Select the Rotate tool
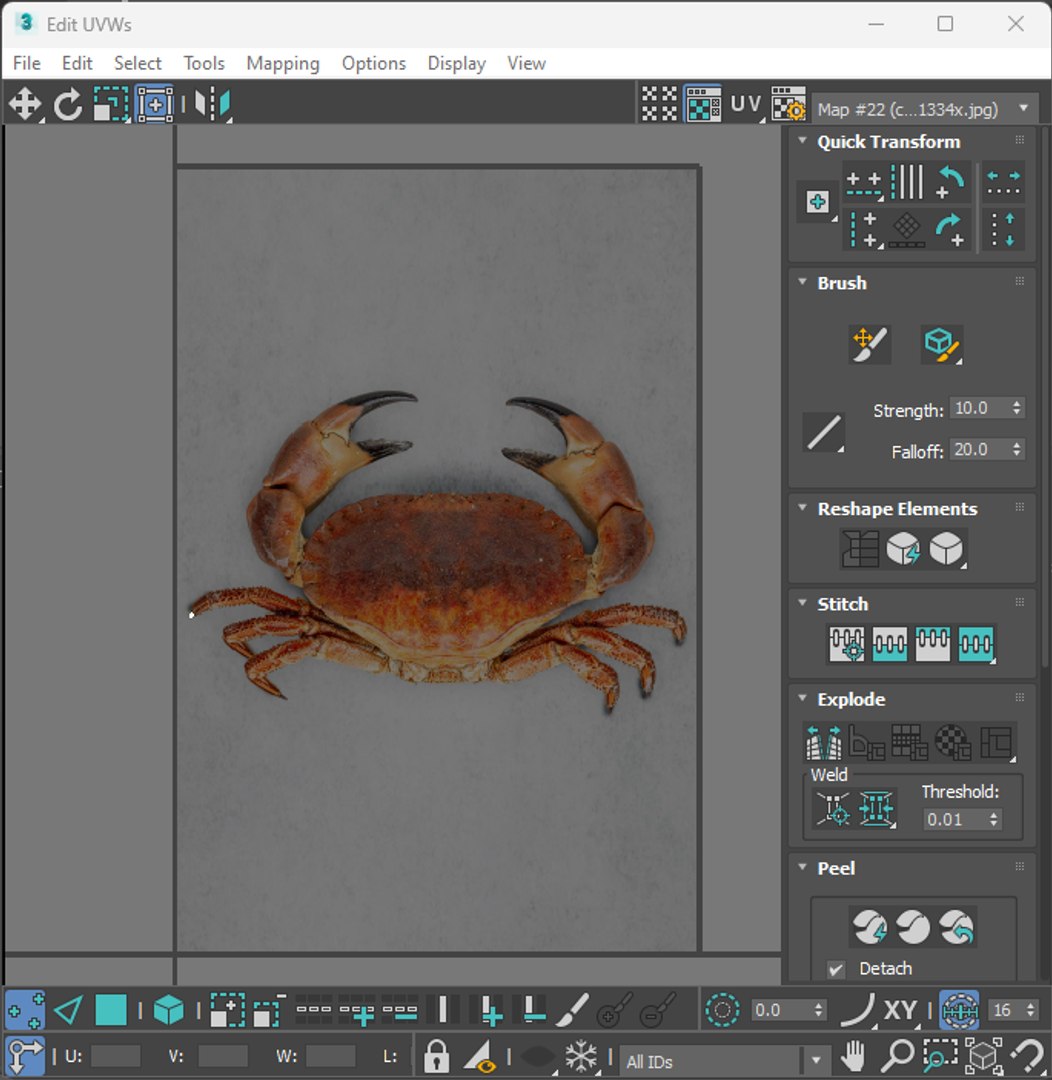Screen dimensions: 1052x1080 tap(68, 105)
